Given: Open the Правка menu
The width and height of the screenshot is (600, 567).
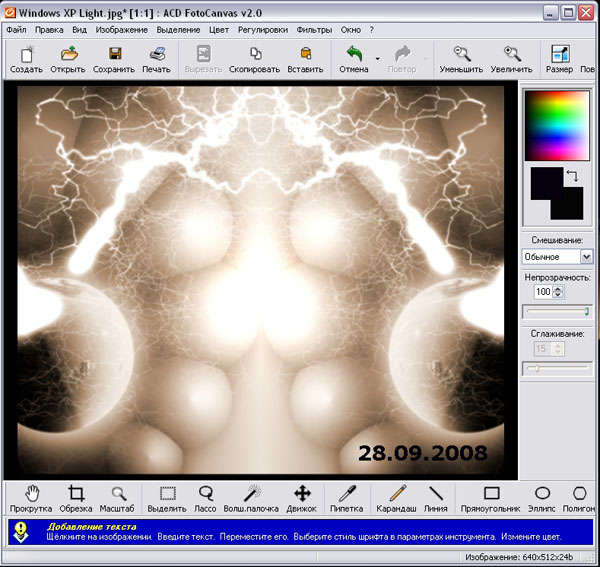Looking at the screenshot, I should [49, 30].
